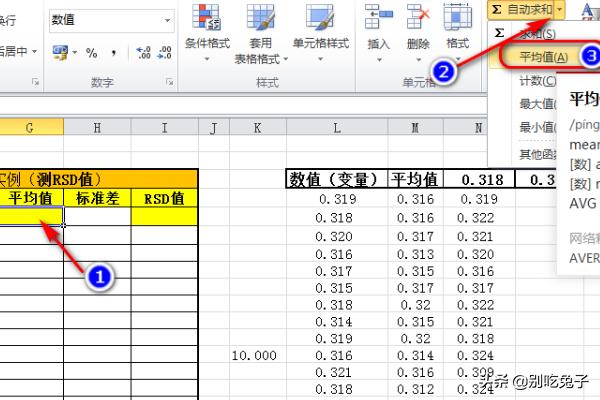Select column G header
This screenshot has height=400, width=600.
point(31,127)
